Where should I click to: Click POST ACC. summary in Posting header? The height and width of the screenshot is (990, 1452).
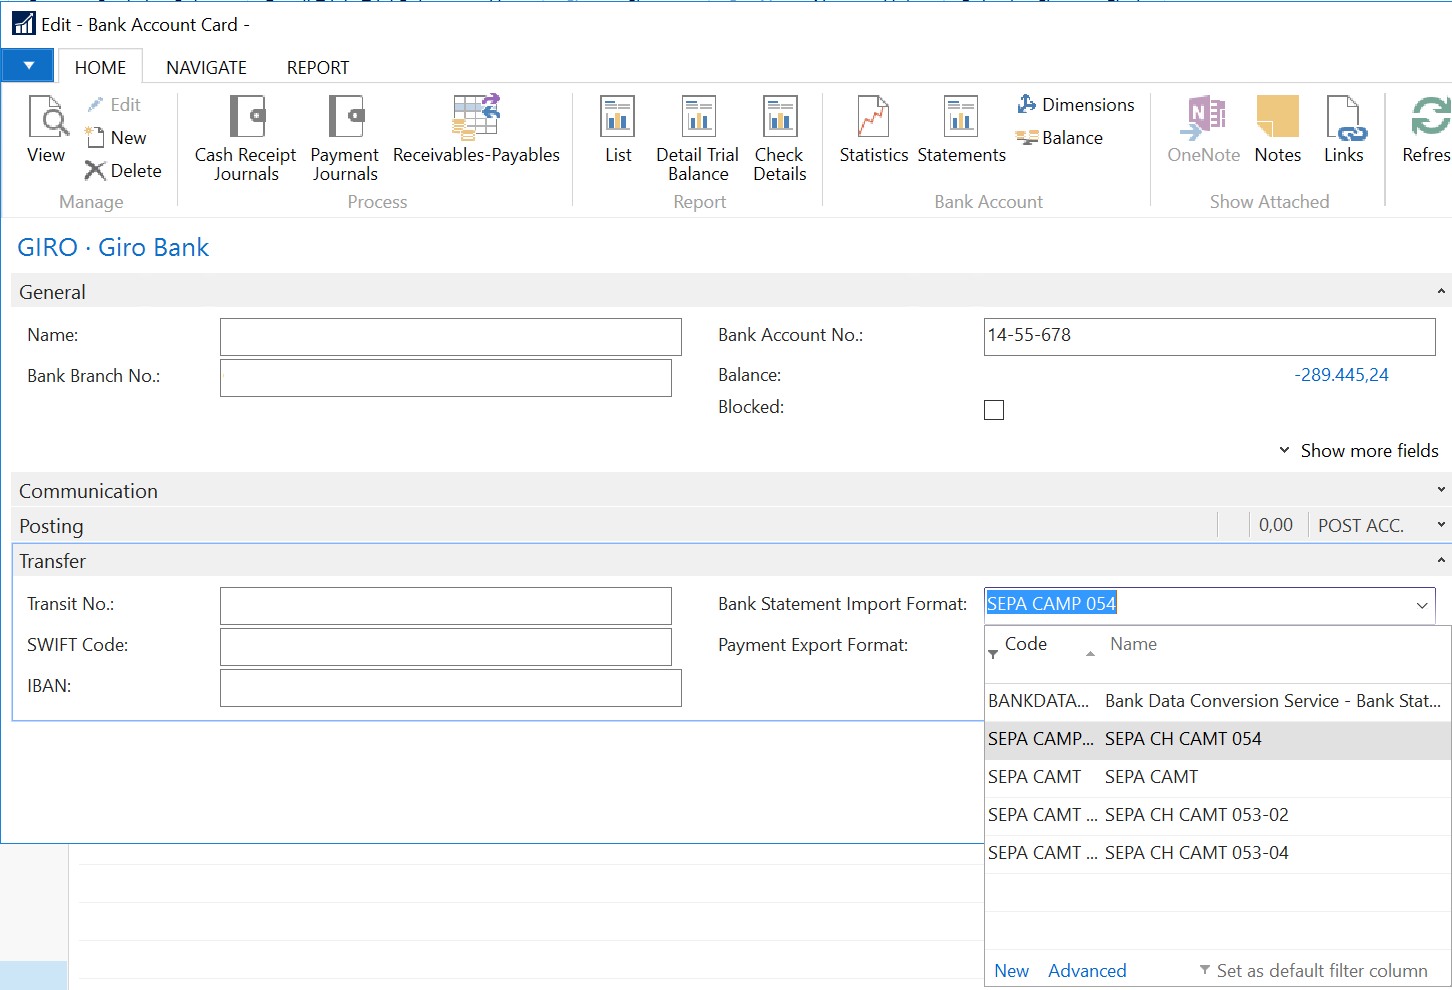click(1360, 525)
